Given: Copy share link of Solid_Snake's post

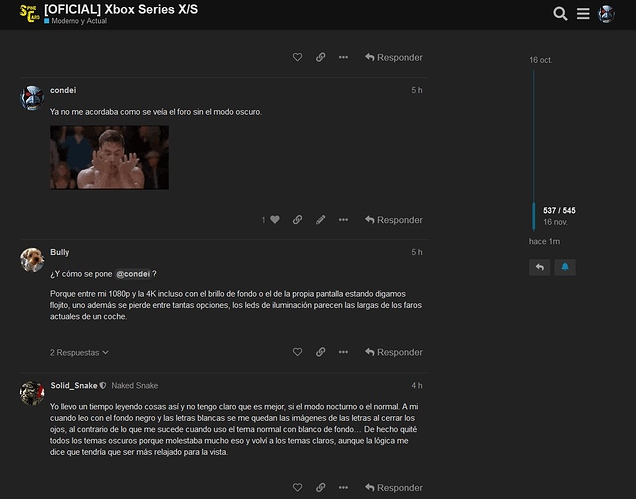Looking at the screenshot, I should (x=320, y=488).
